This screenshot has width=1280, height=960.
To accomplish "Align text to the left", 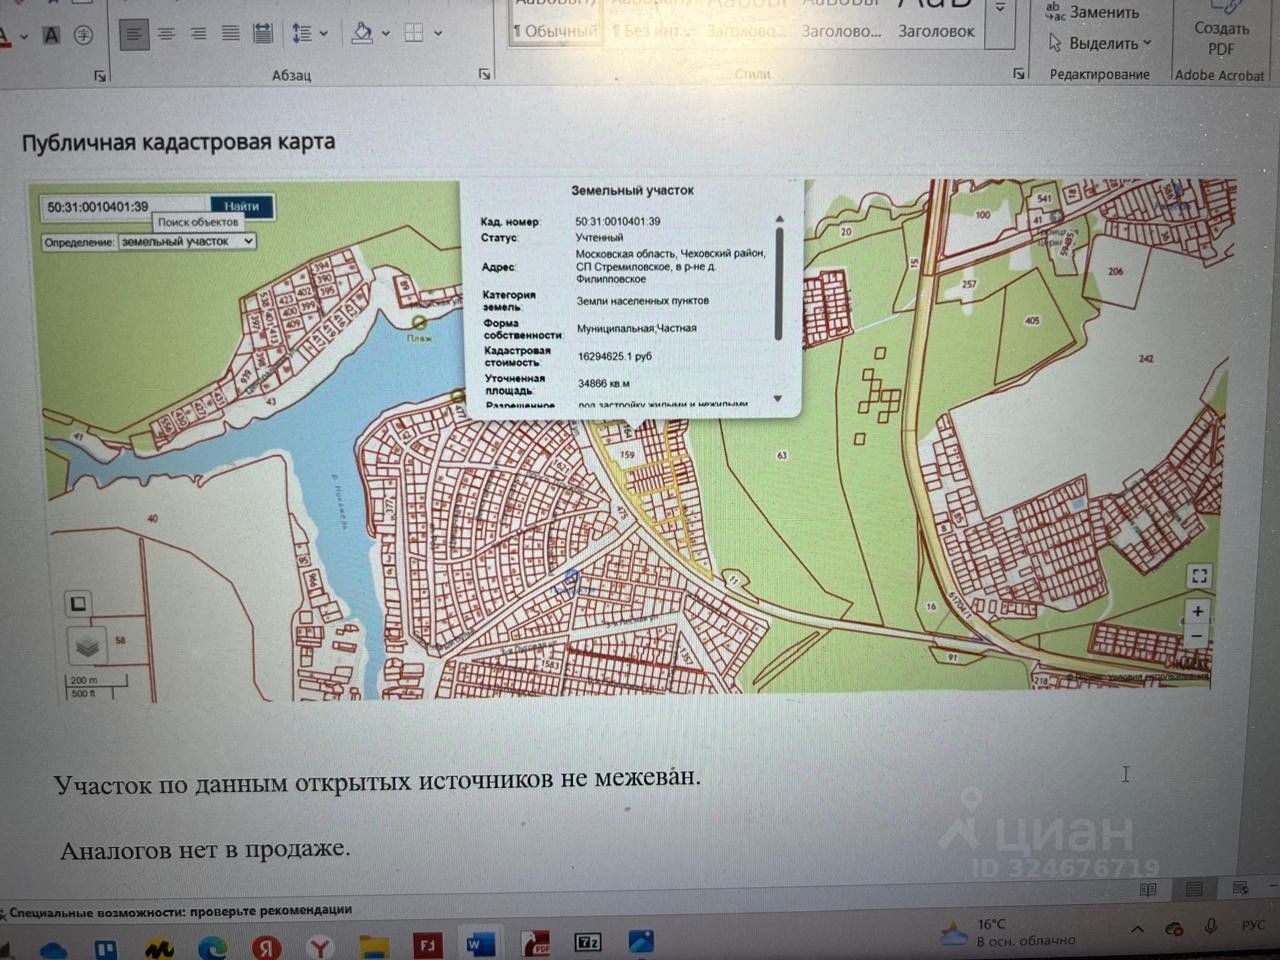I will coord(134,34).
